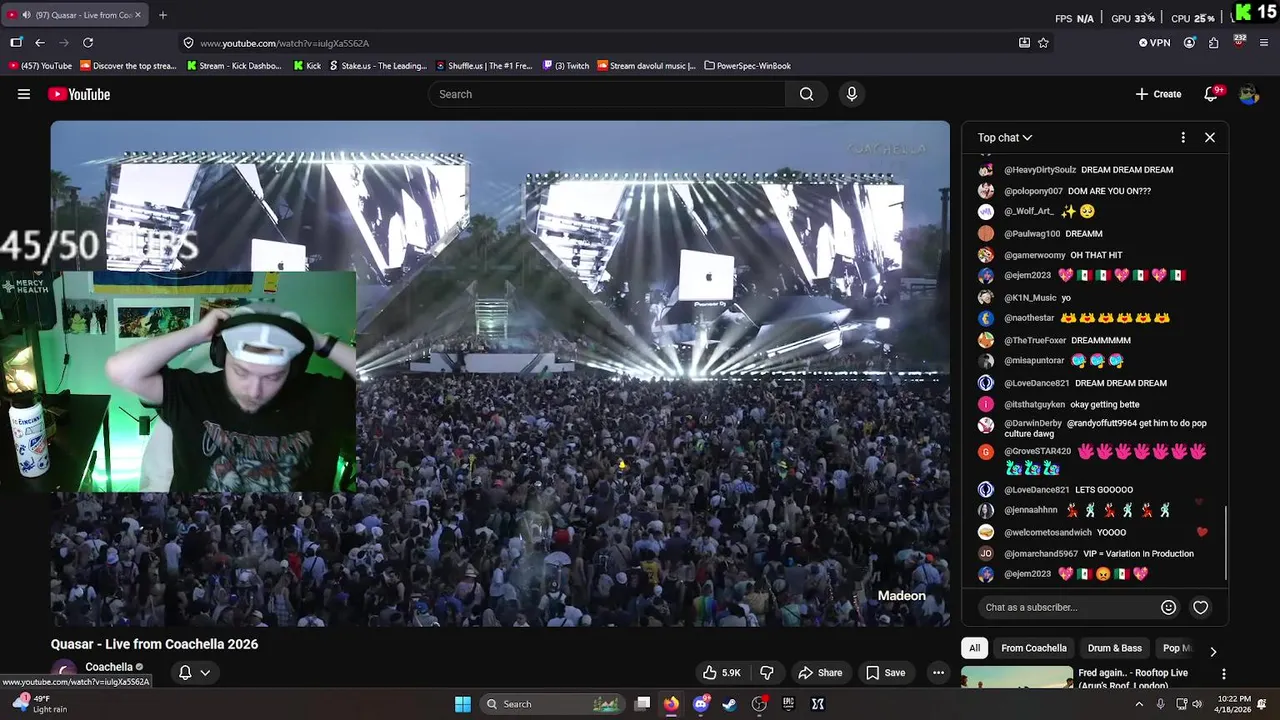Open 'Stake.us - The Leading...' bookmark

click(378, 66)
